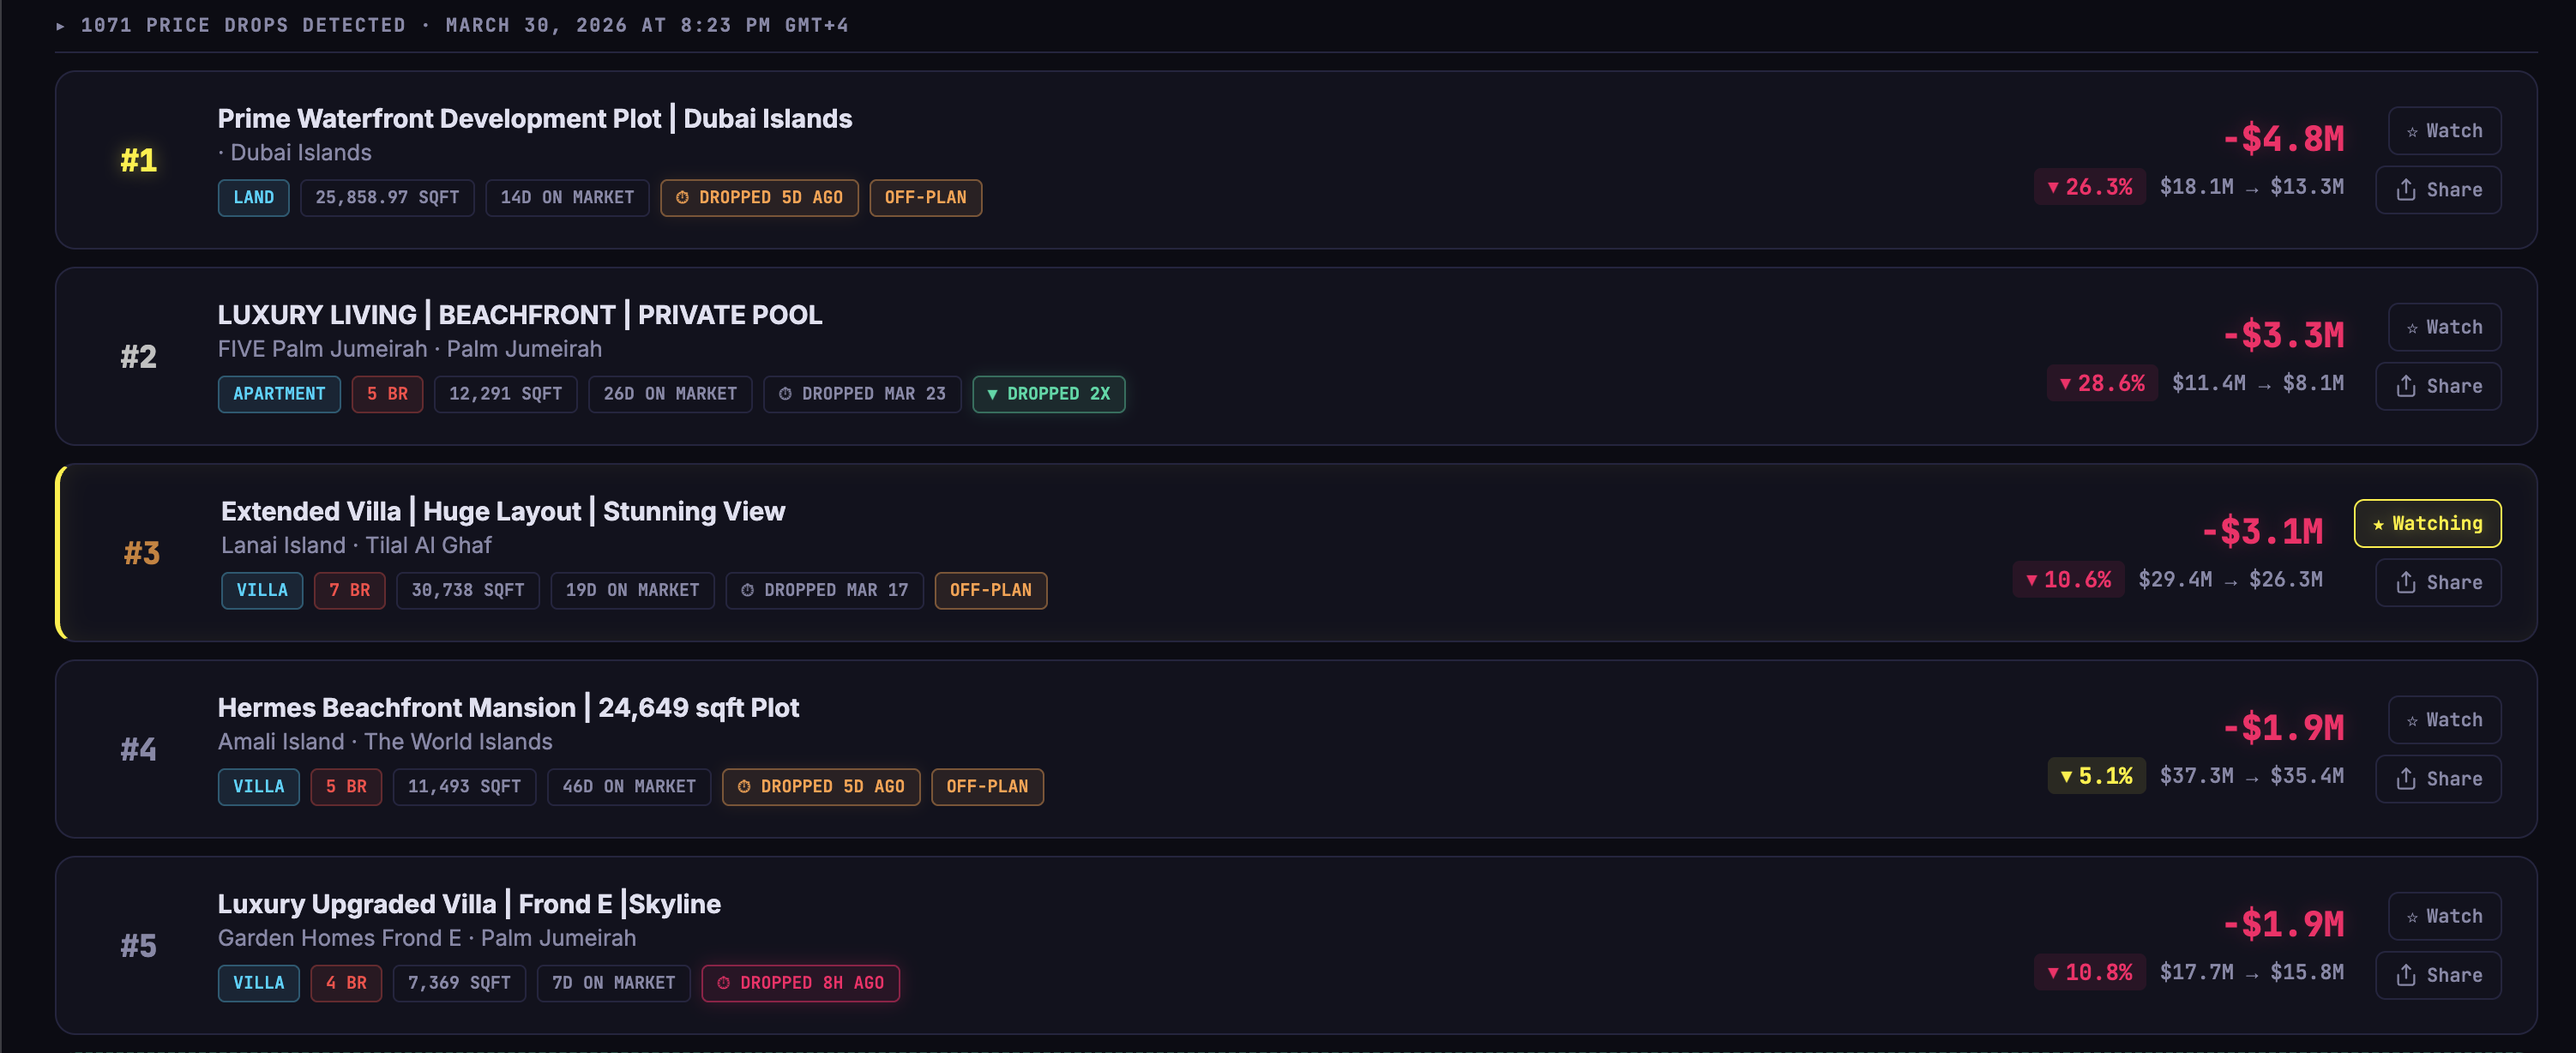Click the down-arrow Dropped 2X badge
The width and height of the screenshot is (2576, 1053).
1048,394
